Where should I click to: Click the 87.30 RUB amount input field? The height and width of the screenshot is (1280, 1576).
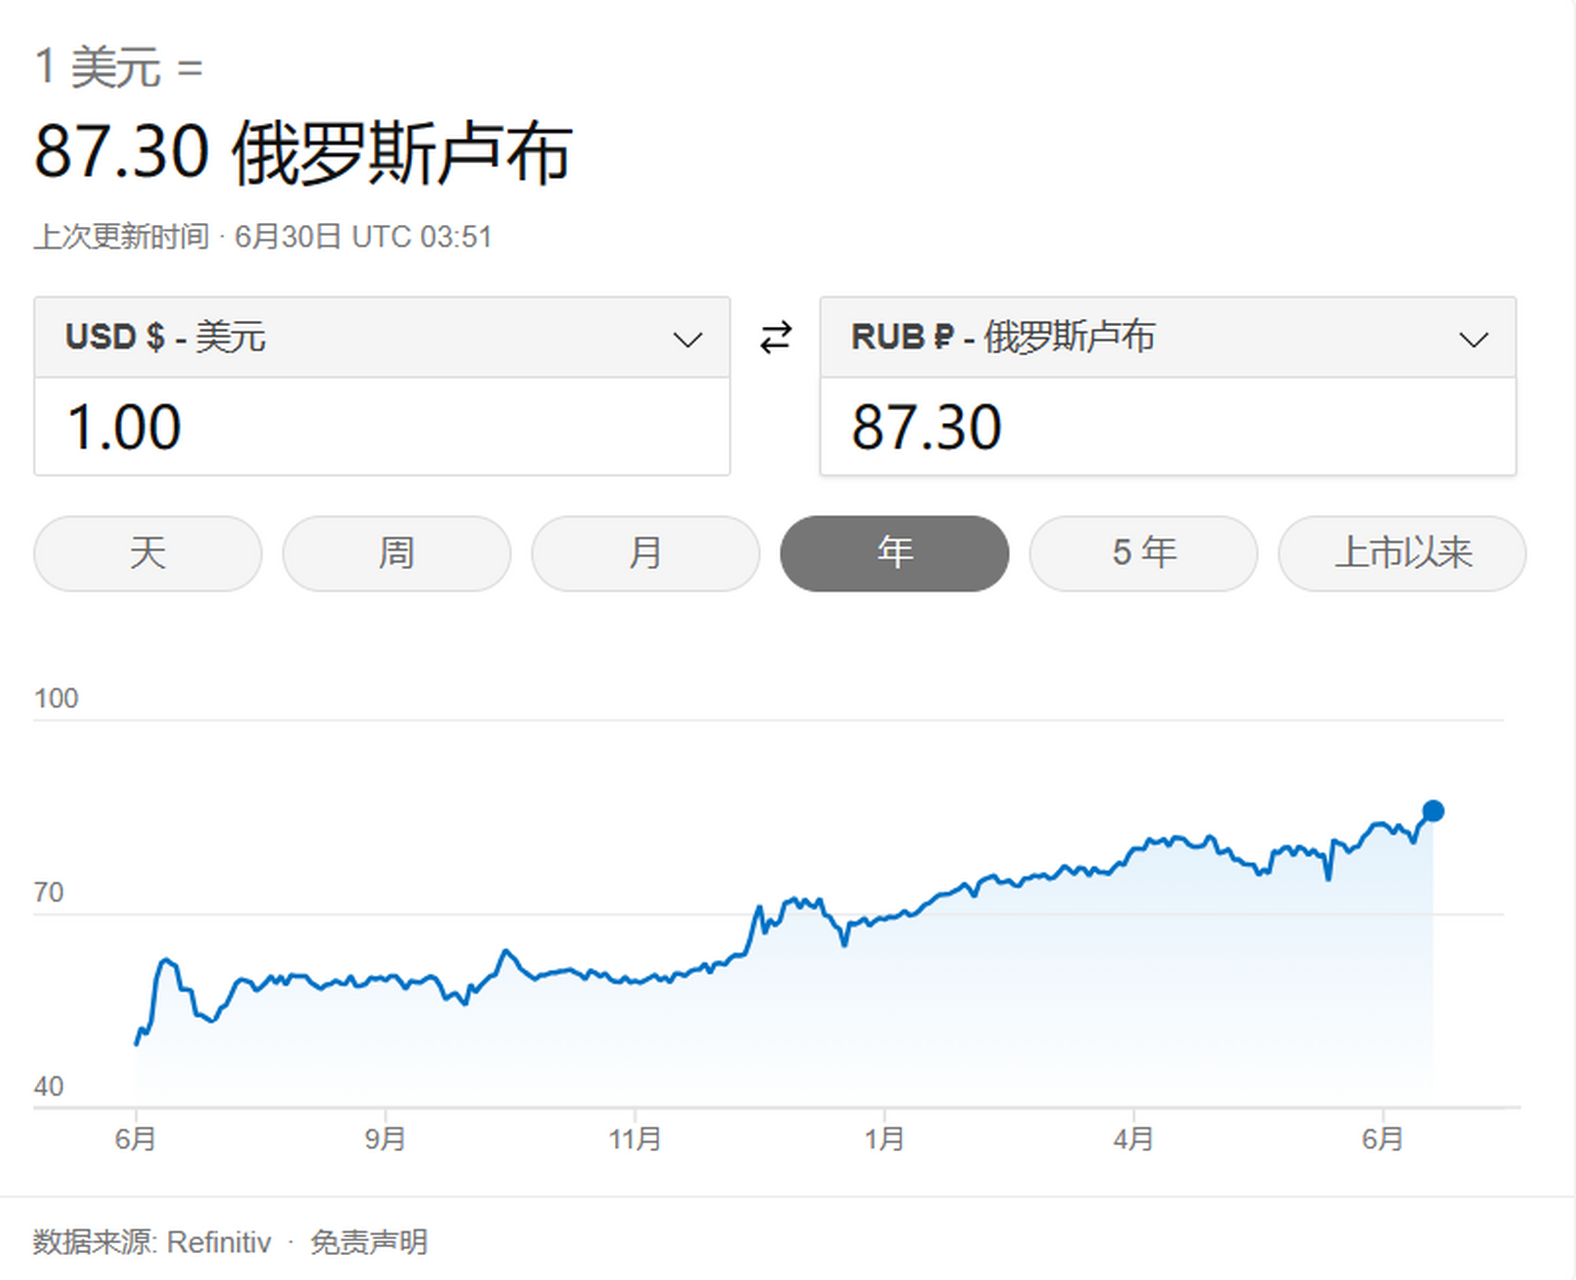click(1168, 427)
